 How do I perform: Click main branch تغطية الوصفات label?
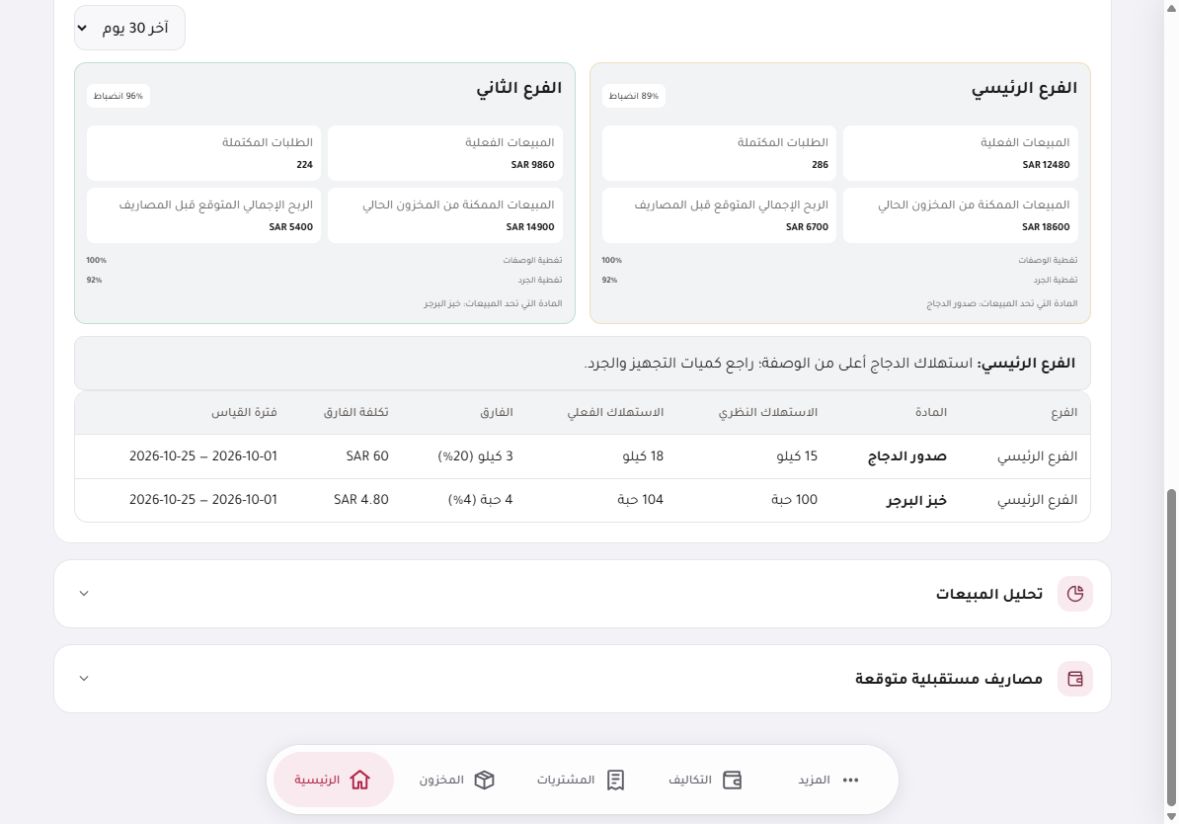(1047, 260)
